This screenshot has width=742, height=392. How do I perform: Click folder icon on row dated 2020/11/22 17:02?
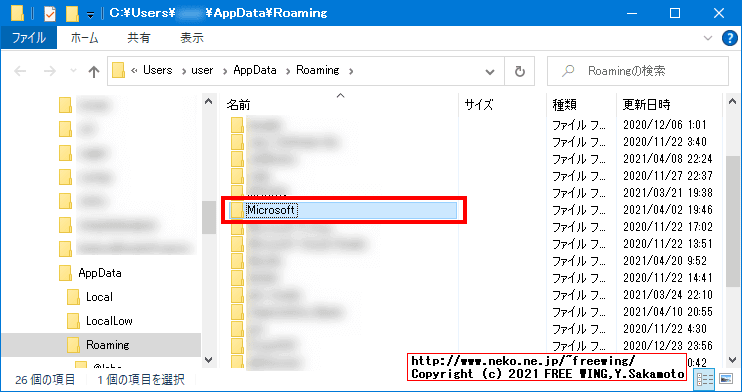click(237, 227)
